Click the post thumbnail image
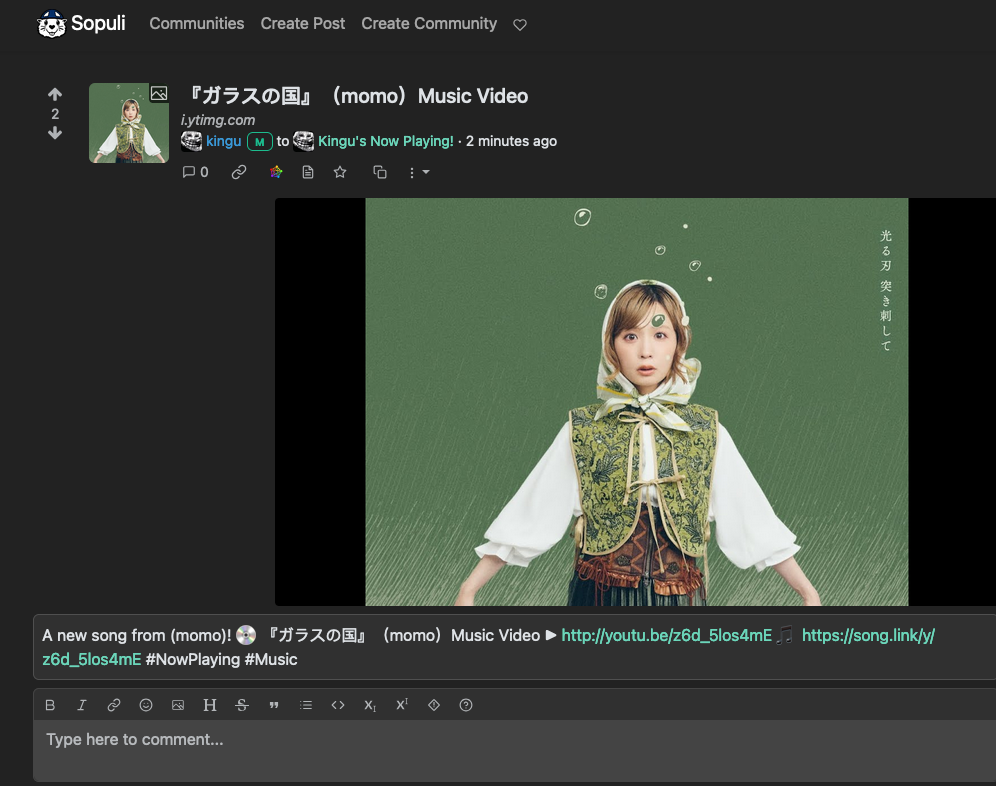The width and height of the screenshot is (996, 786). coord(129,123)
